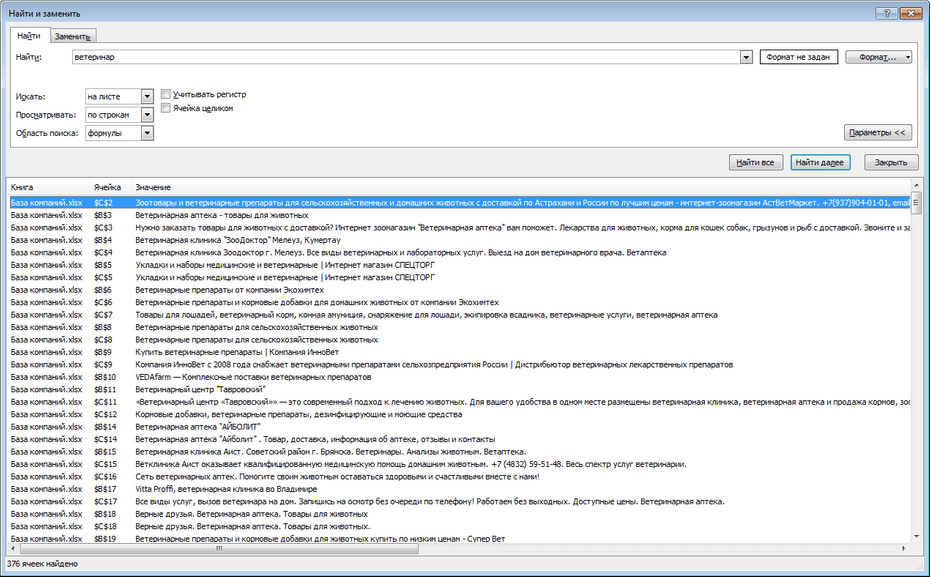The height and width of the screenshot is (577, 930).
Task: Select the result 'Купить ветеринарные препараты | Компания ИнноВет'
Action: pyautogui.click(x=459, y=352)
